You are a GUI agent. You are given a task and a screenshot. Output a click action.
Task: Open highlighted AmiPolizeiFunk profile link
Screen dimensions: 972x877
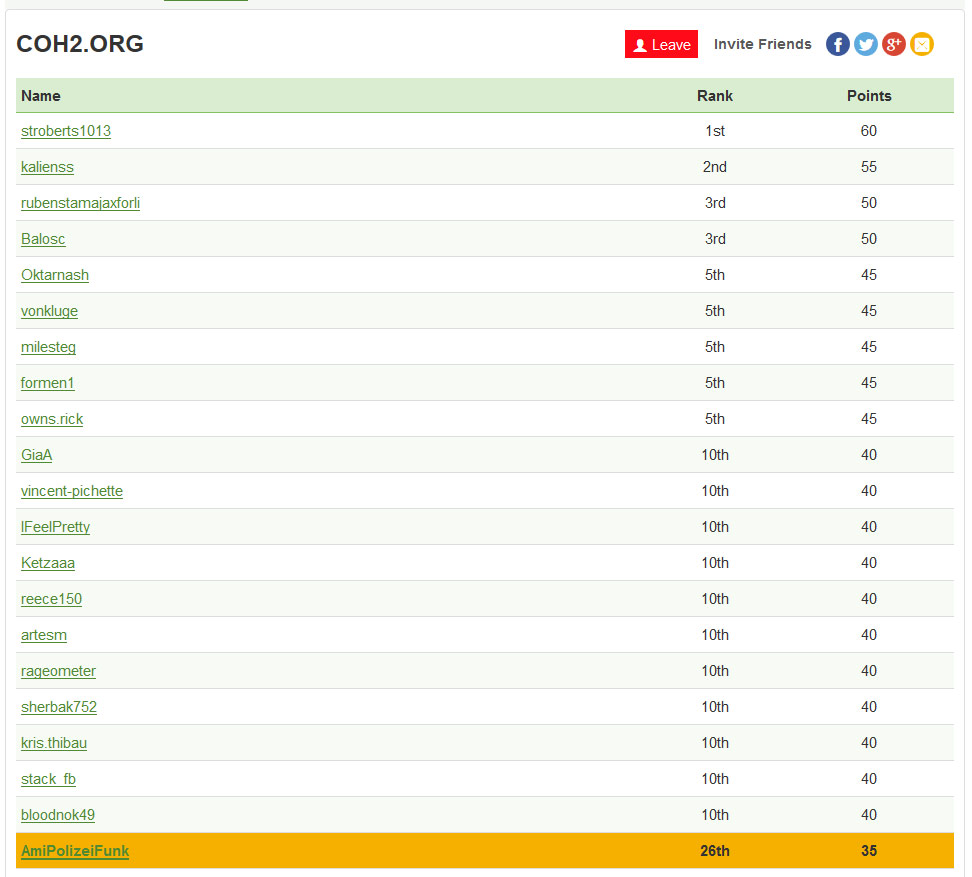pyautogui.click(x=75, y=850)
